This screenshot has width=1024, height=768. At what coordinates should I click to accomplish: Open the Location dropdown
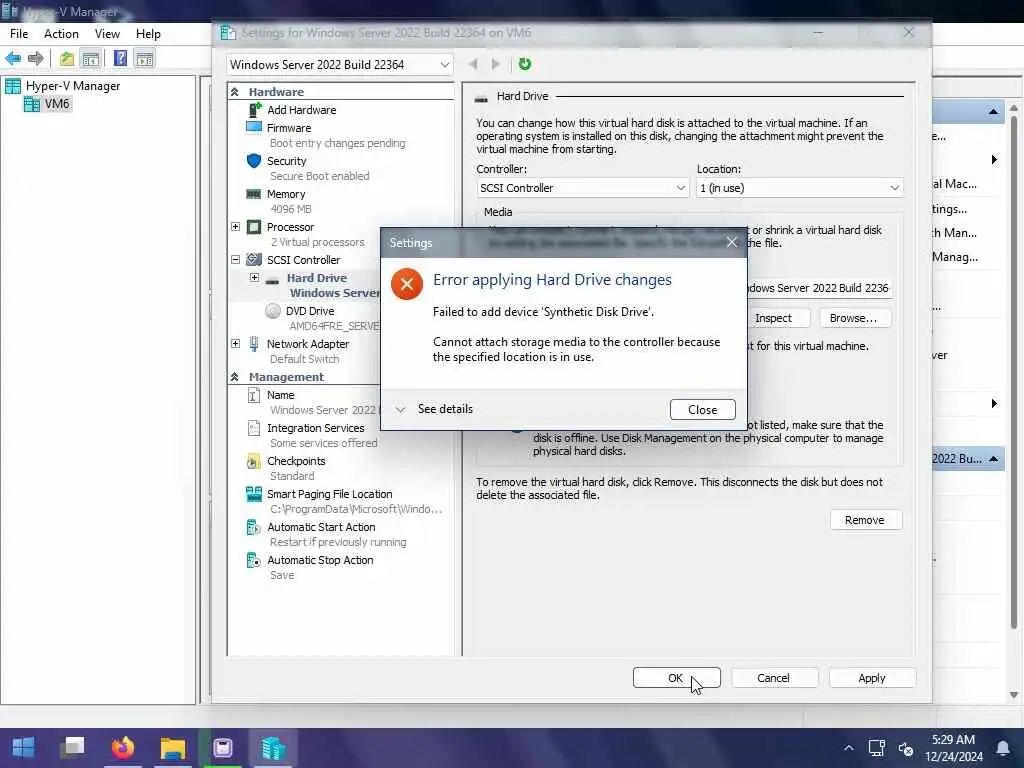click(799, 188)
